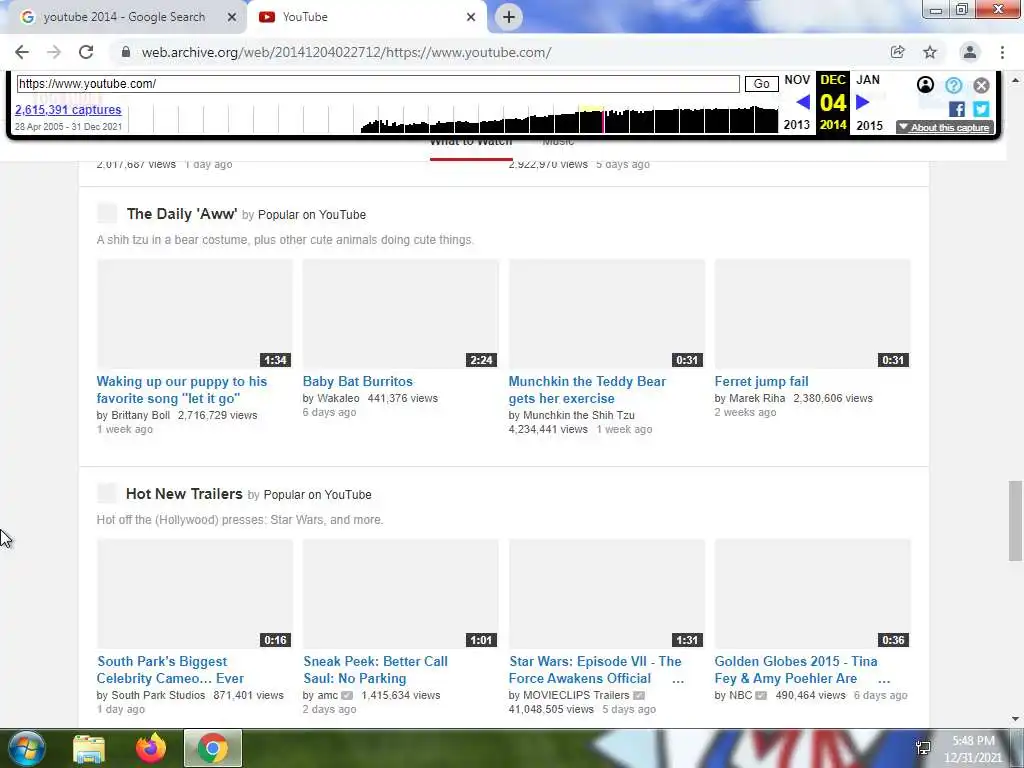Open Star Wars trailer 1:31 thumbnail

point(607,594)
